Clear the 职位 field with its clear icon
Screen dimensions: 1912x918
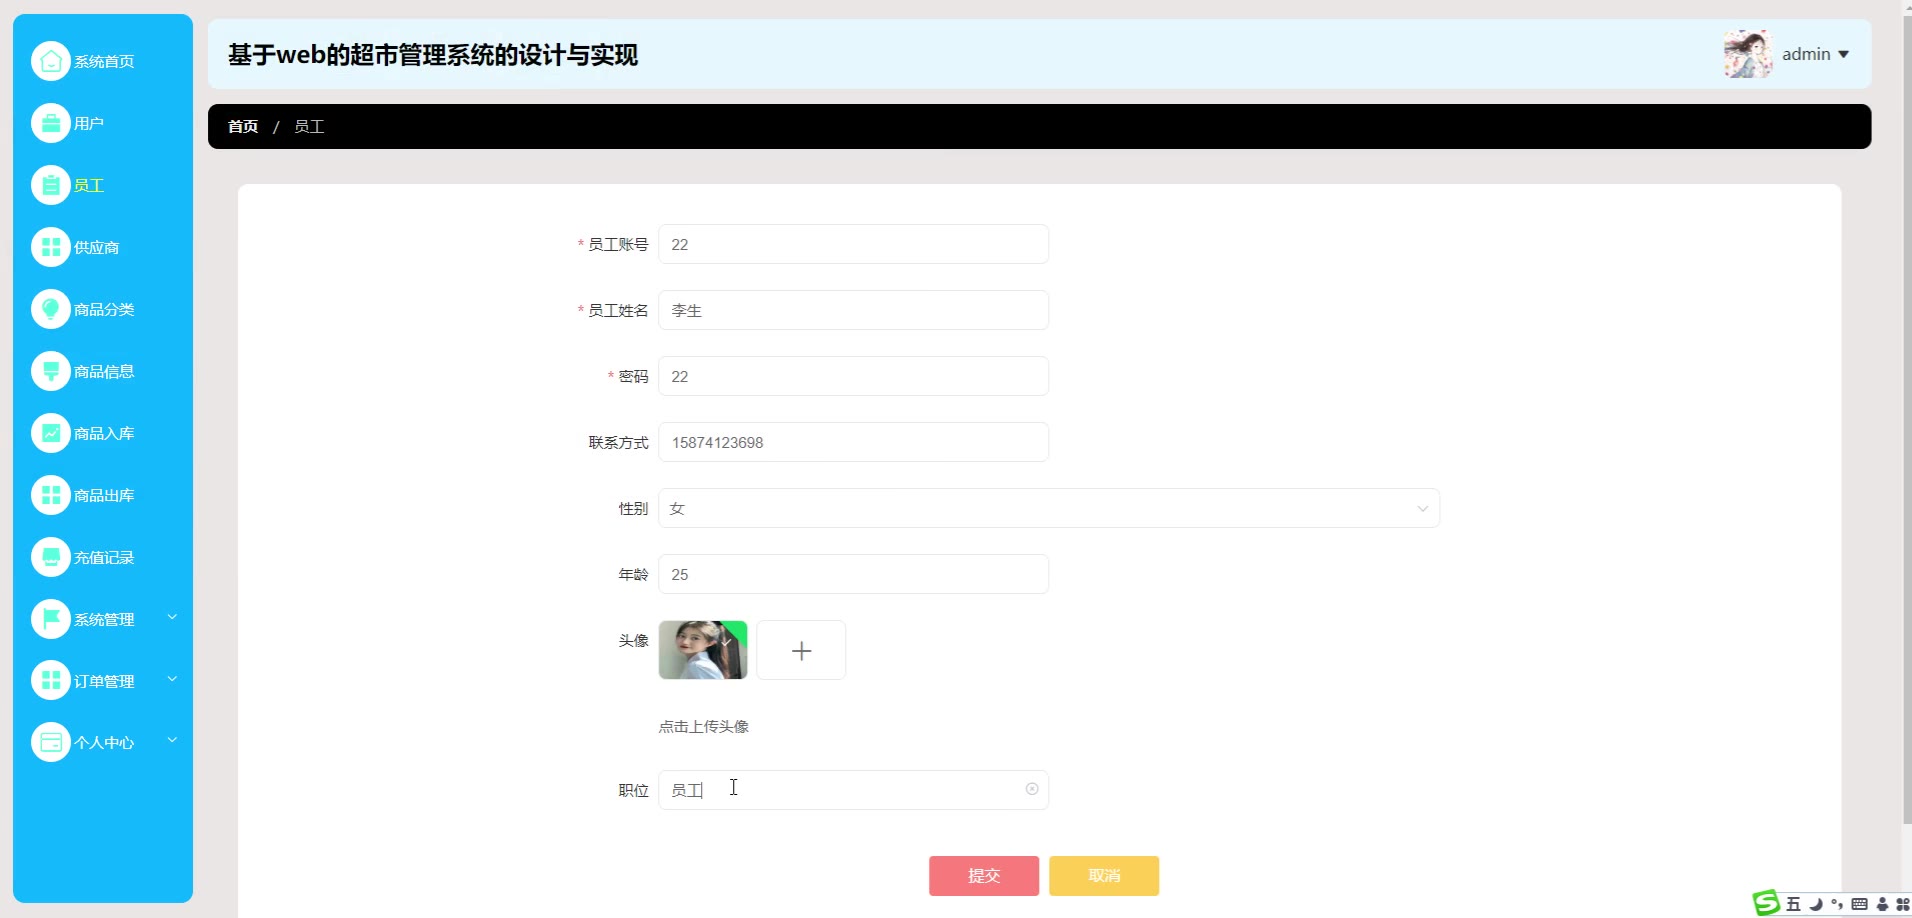tap(1032, 789)
